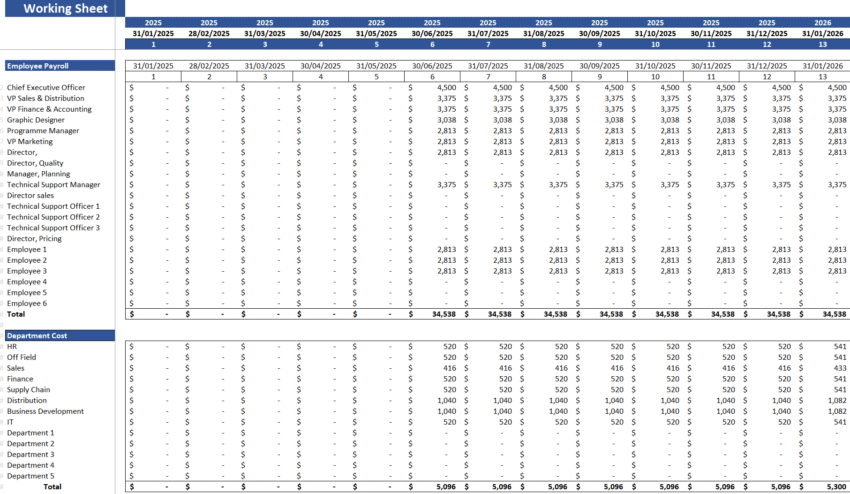This screenshot has width=850, height=494.
Task: Select the Chief Executive Officer row label
Action: 46,87
